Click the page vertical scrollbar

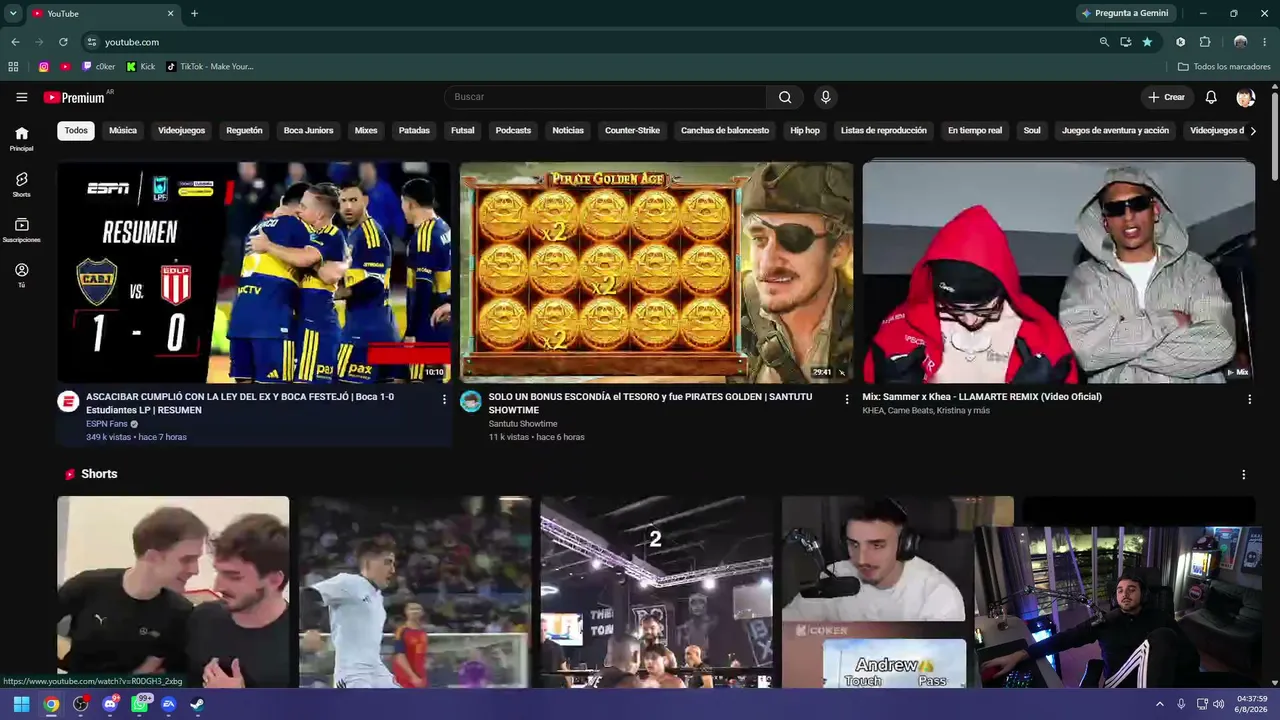click(1275, 135)
